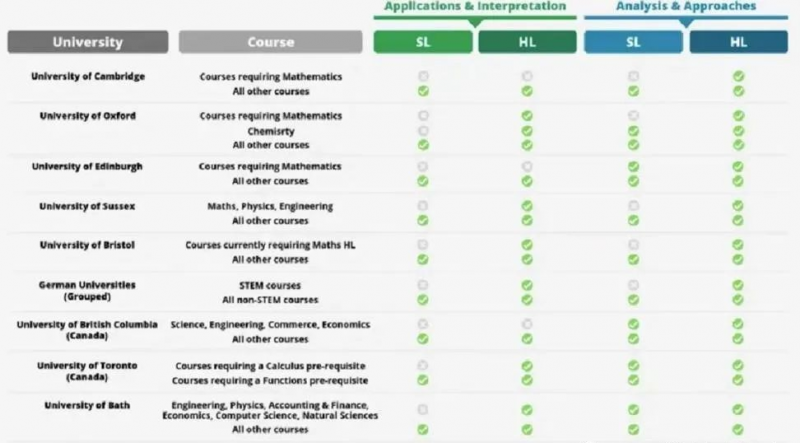Select the green Applications & Interpretation SL header
Screen dimensions: 800x443
[423, 42]
